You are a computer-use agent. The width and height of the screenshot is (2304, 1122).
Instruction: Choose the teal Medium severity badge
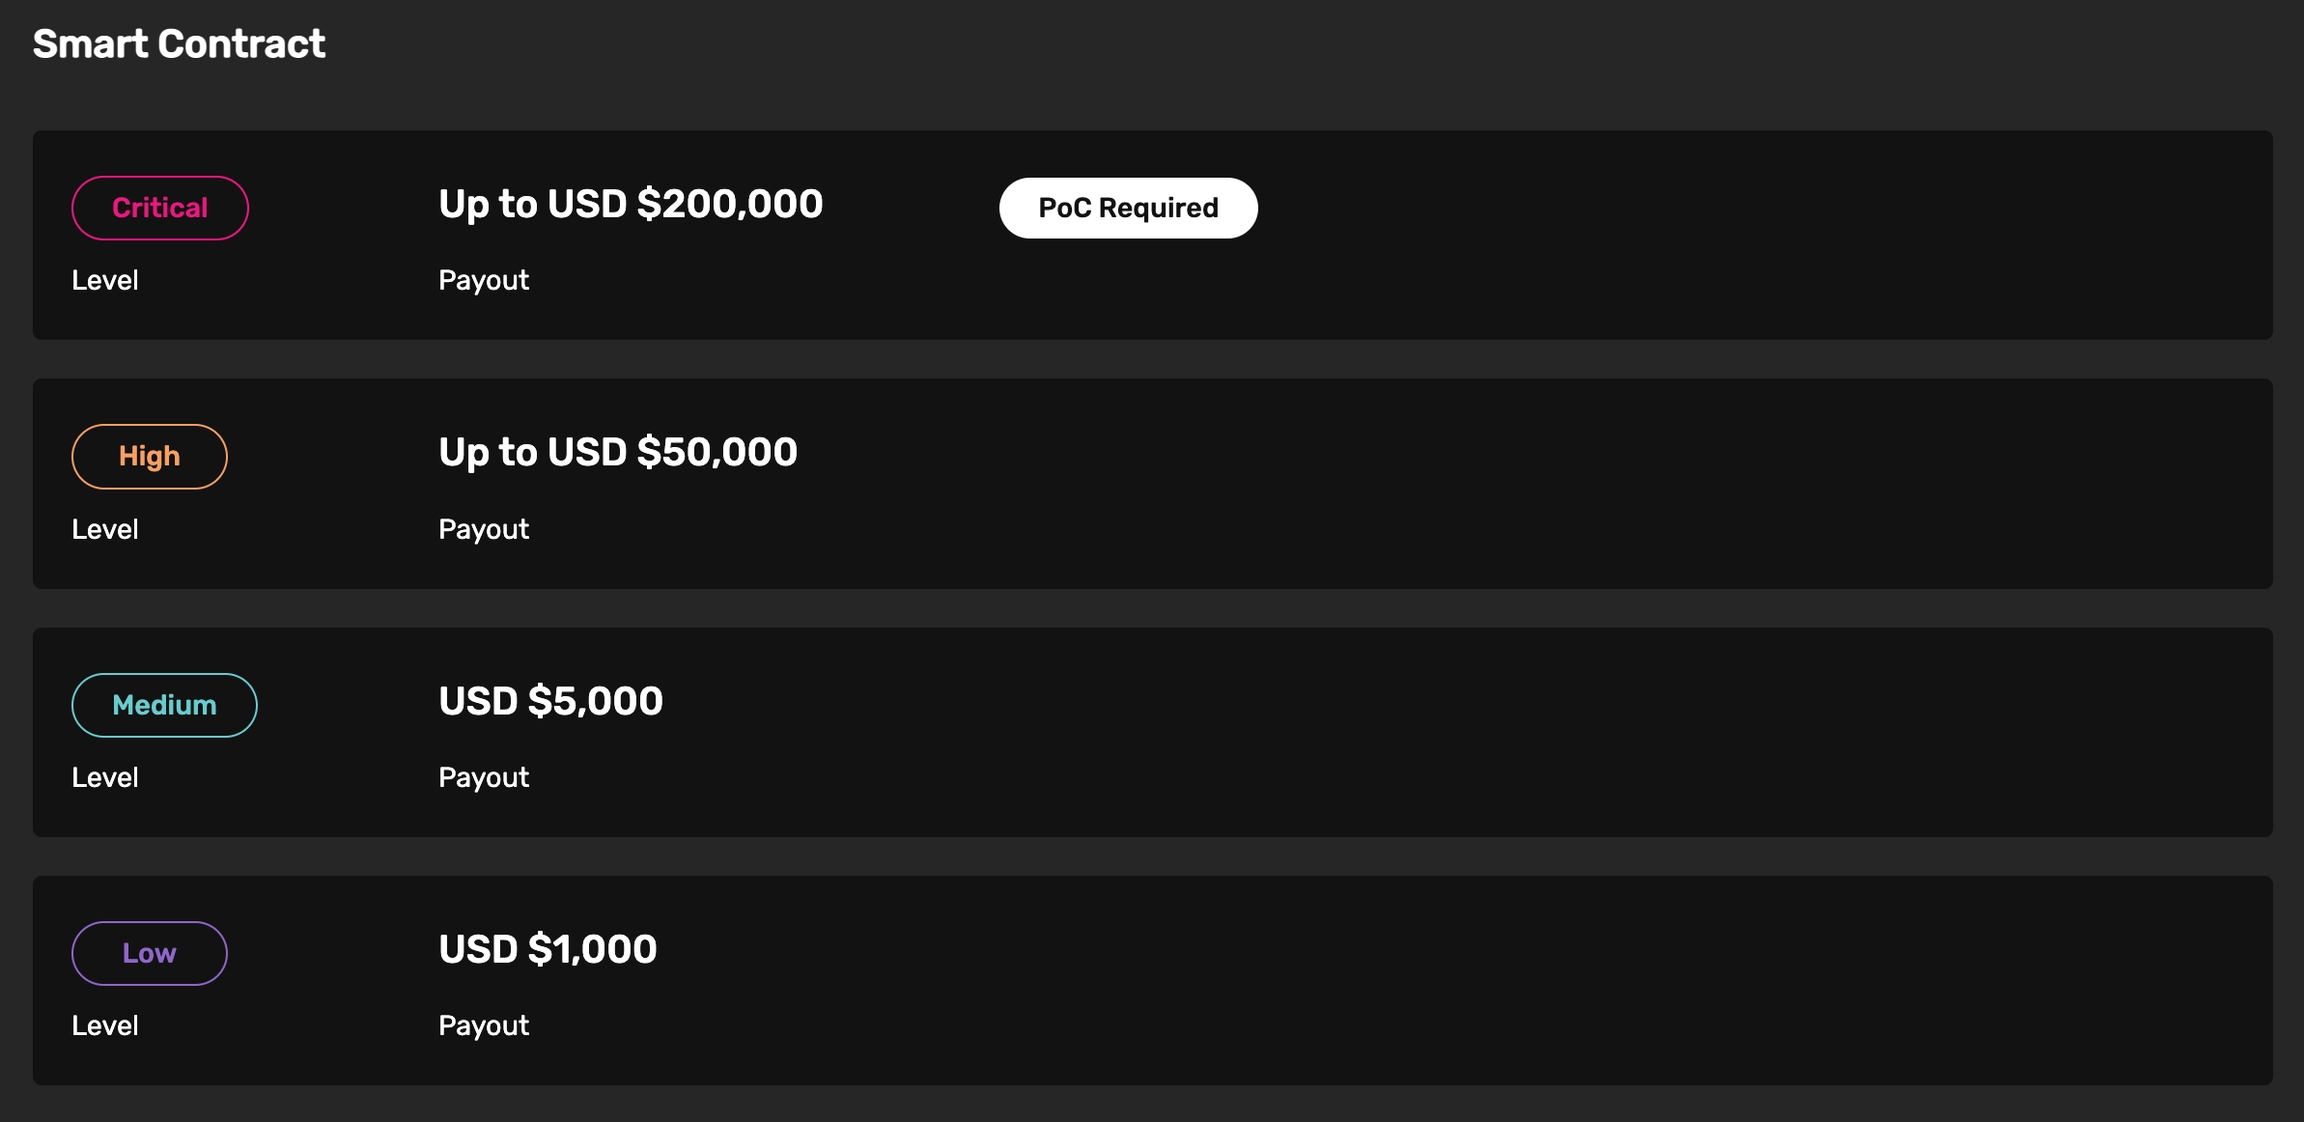click(164, 705)
